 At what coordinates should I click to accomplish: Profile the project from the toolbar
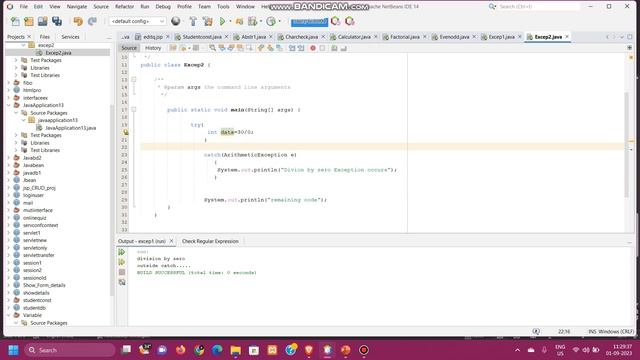point(253,21)
